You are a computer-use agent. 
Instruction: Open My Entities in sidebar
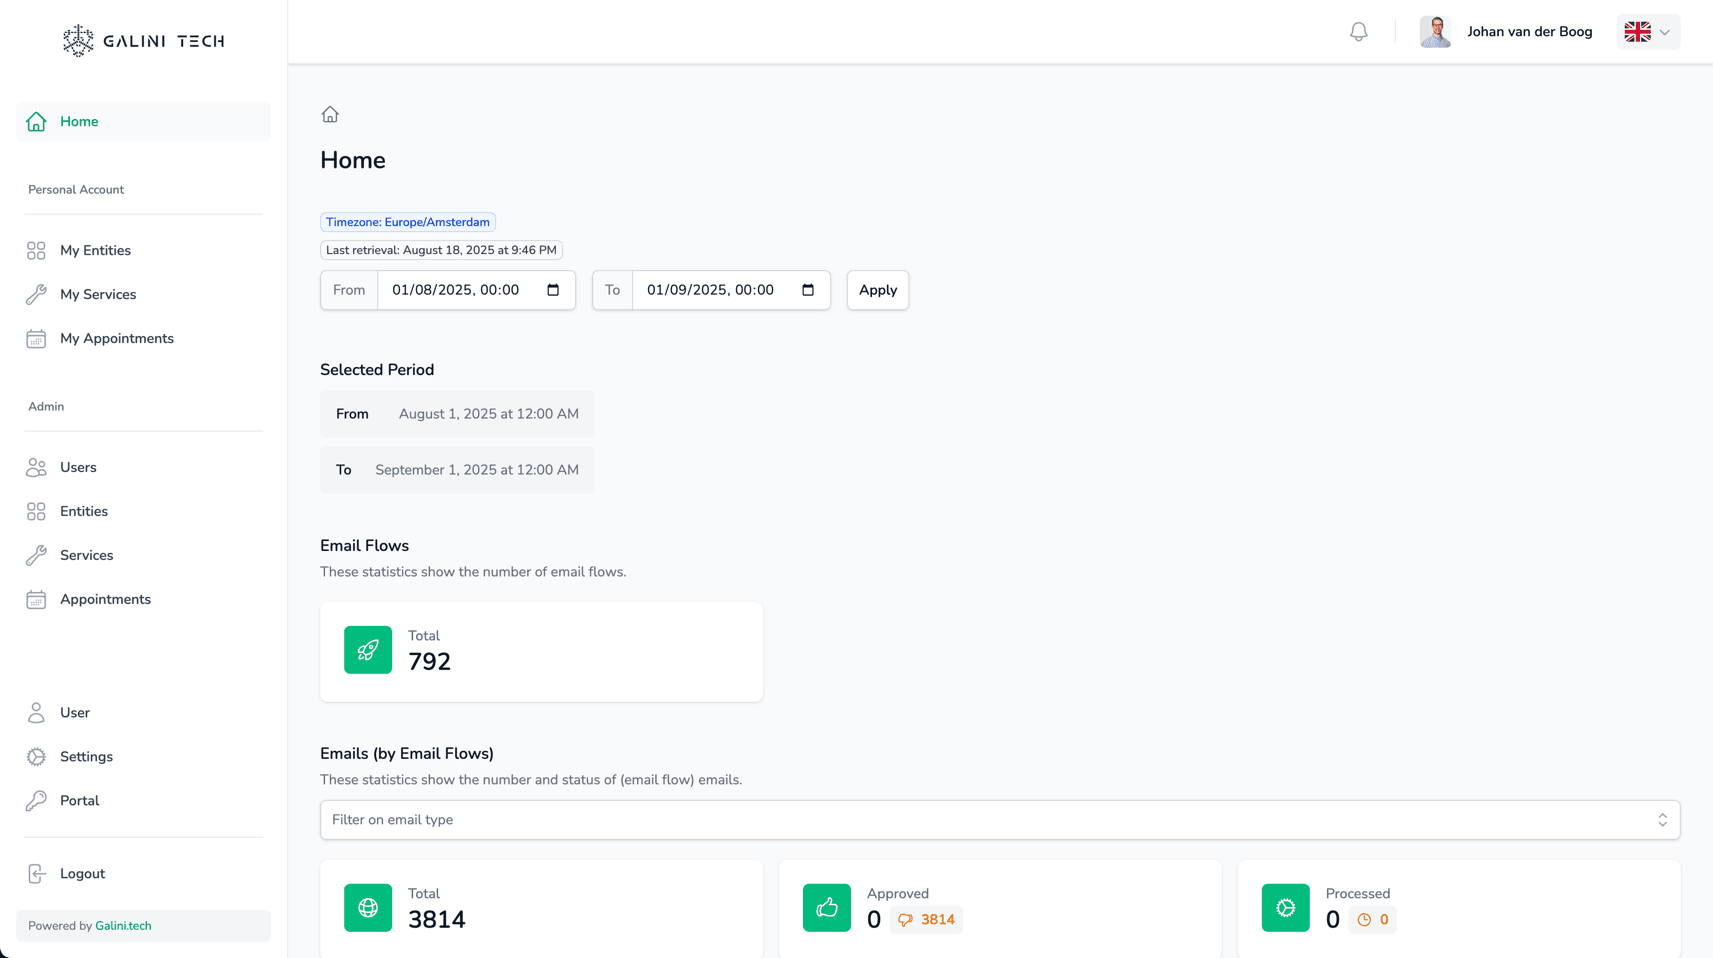point(95,251)
